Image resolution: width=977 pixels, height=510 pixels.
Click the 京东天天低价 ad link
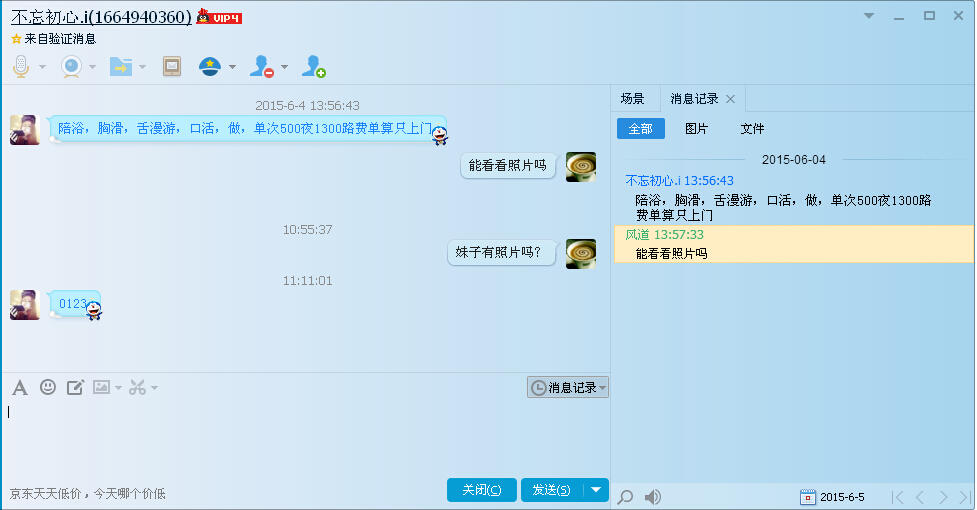[x=87, y=494]
